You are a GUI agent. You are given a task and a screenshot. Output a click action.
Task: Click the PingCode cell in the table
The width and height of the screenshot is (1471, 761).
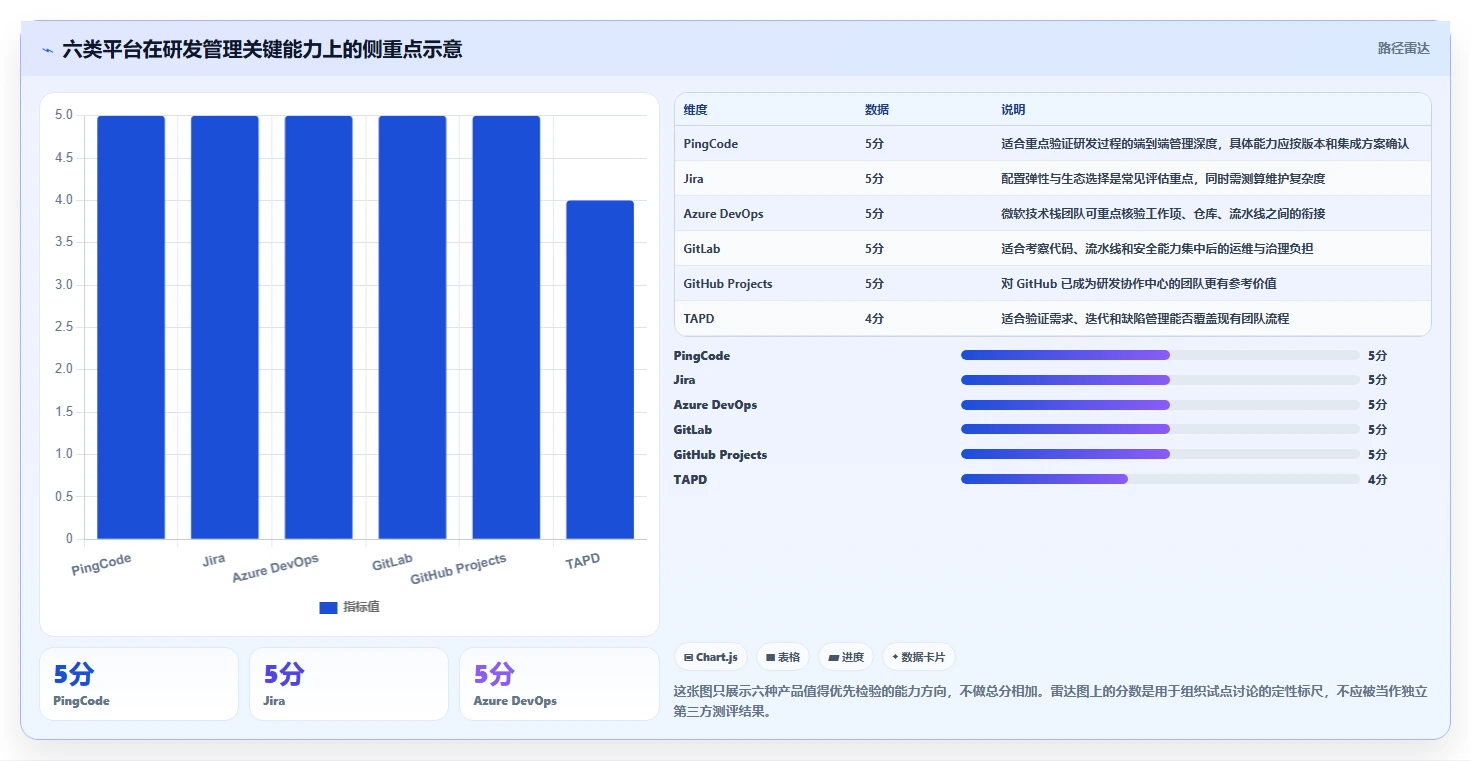click(711, 144)
